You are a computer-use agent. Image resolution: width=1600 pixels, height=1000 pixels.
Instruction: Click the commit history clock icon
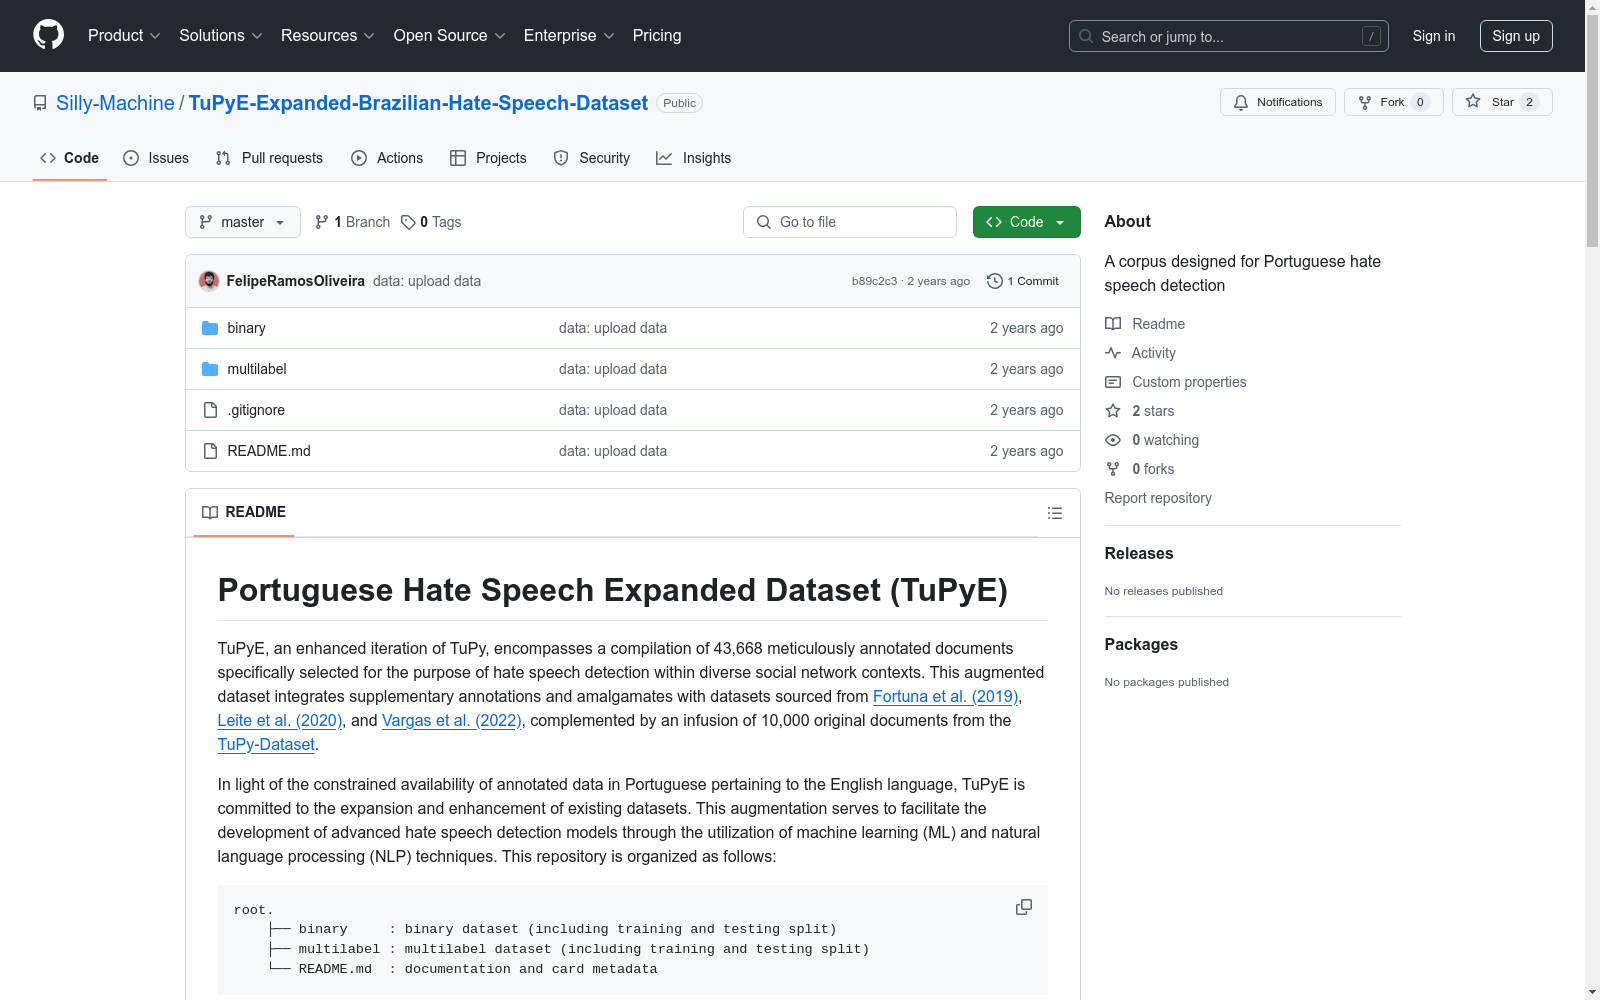click(x=994, y=281)
